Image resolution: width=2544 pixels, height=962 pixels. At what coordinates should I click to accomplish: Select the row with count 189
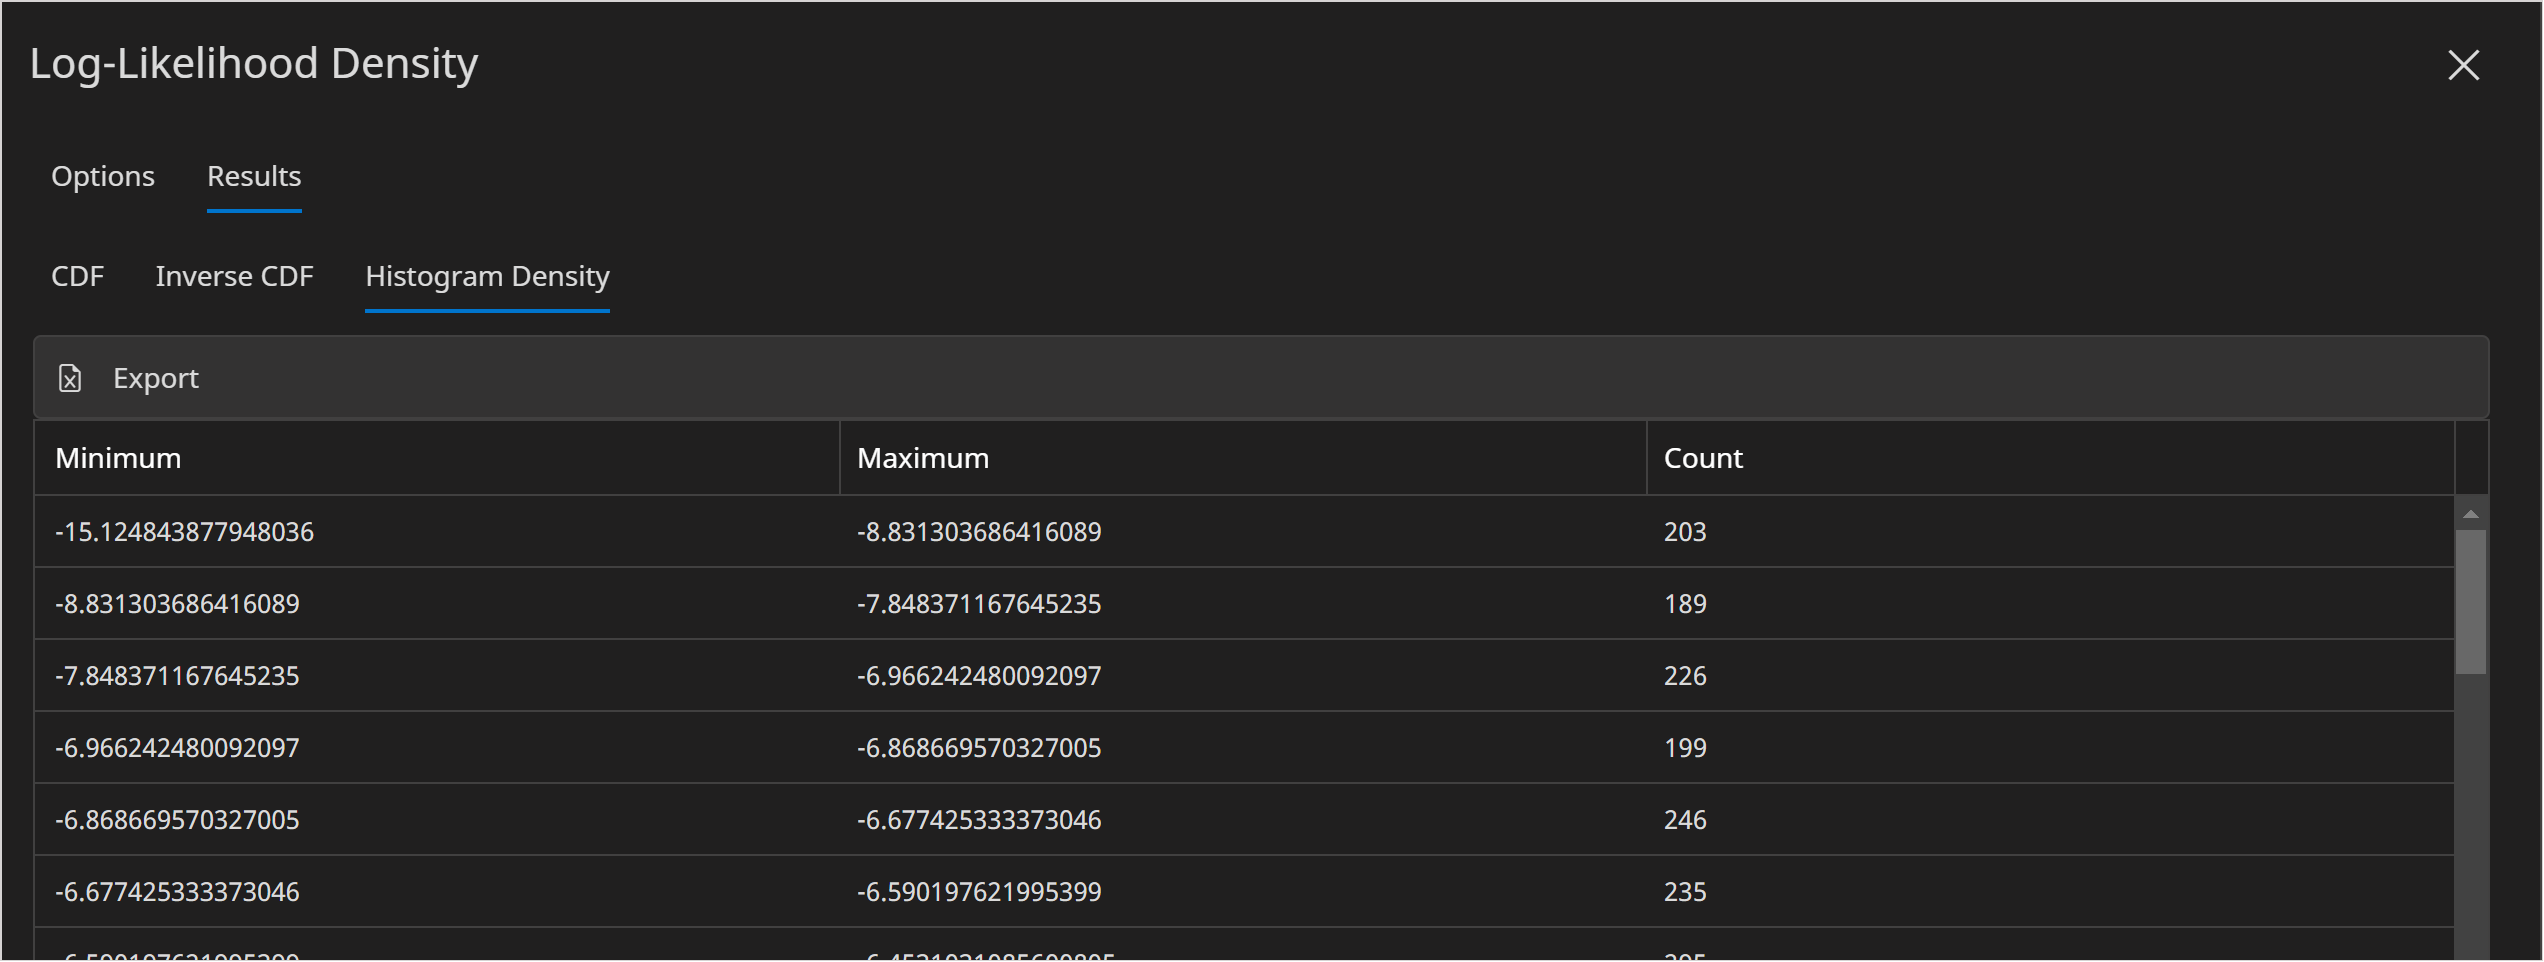click(1685, 604)
